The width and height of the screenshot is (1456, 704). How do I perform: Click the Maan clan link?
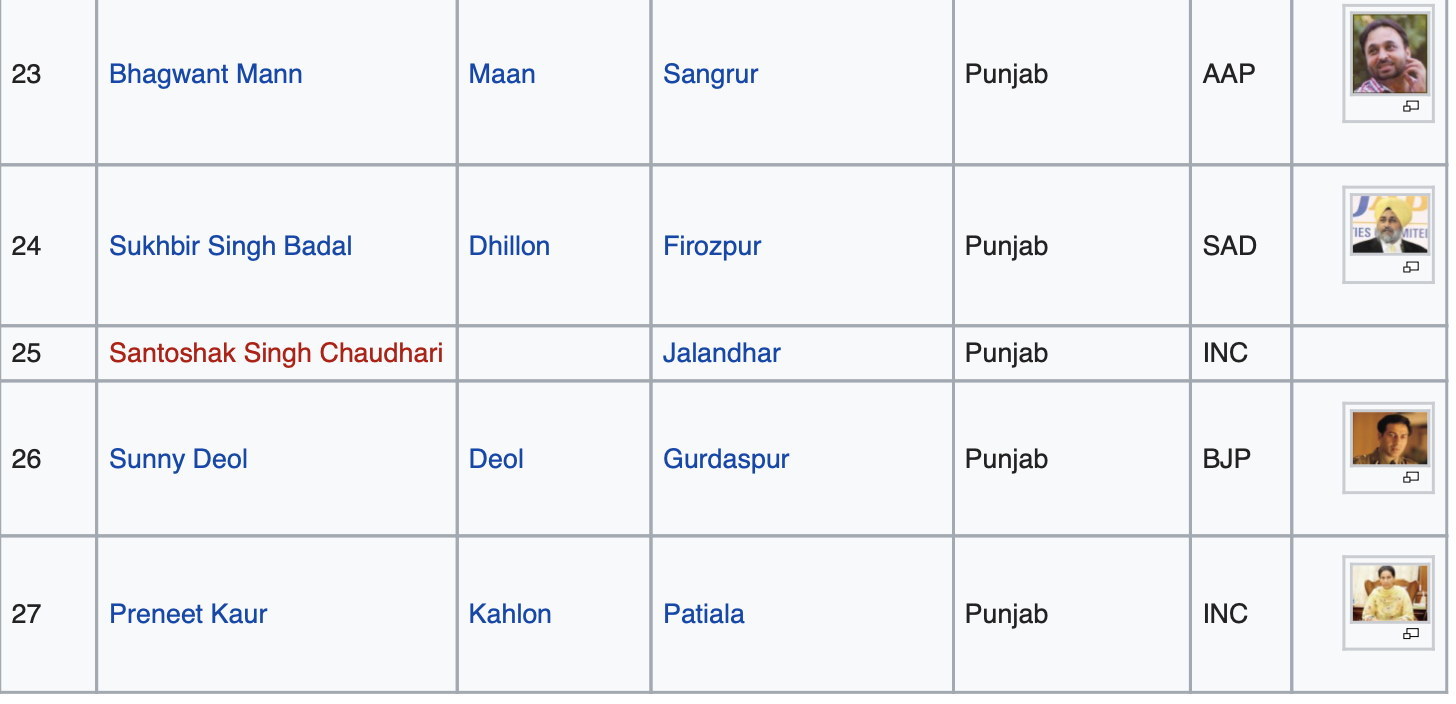(502, 74)
